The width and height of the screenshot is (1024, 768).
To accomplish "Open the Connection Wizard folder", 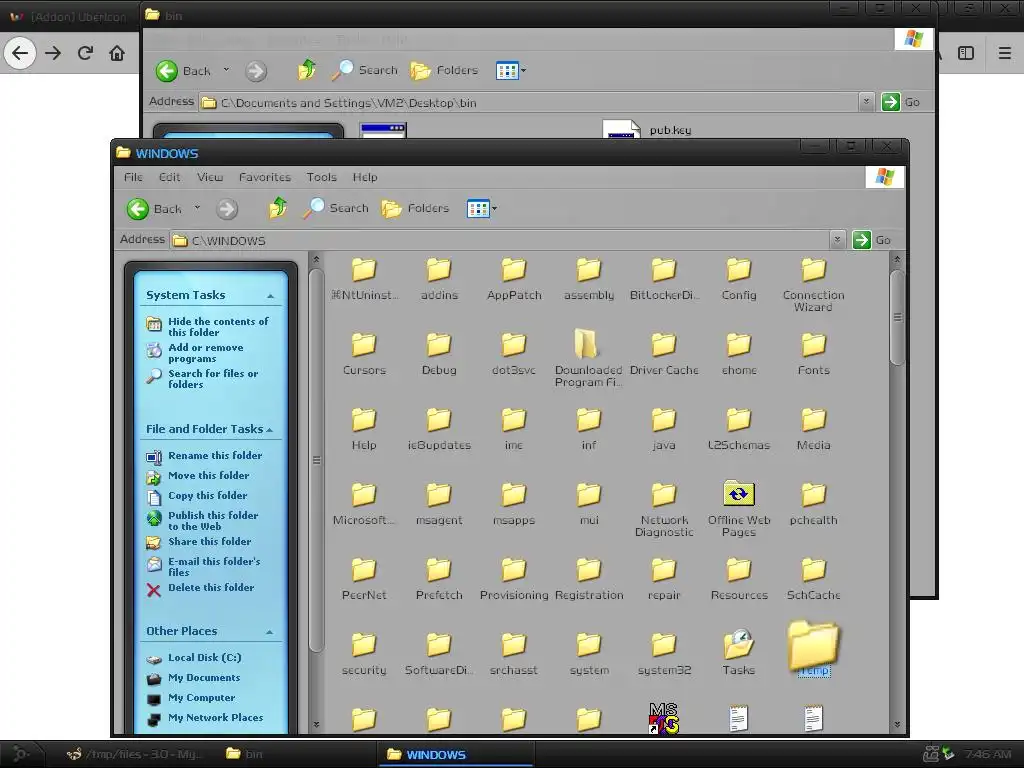I will 813,285.
